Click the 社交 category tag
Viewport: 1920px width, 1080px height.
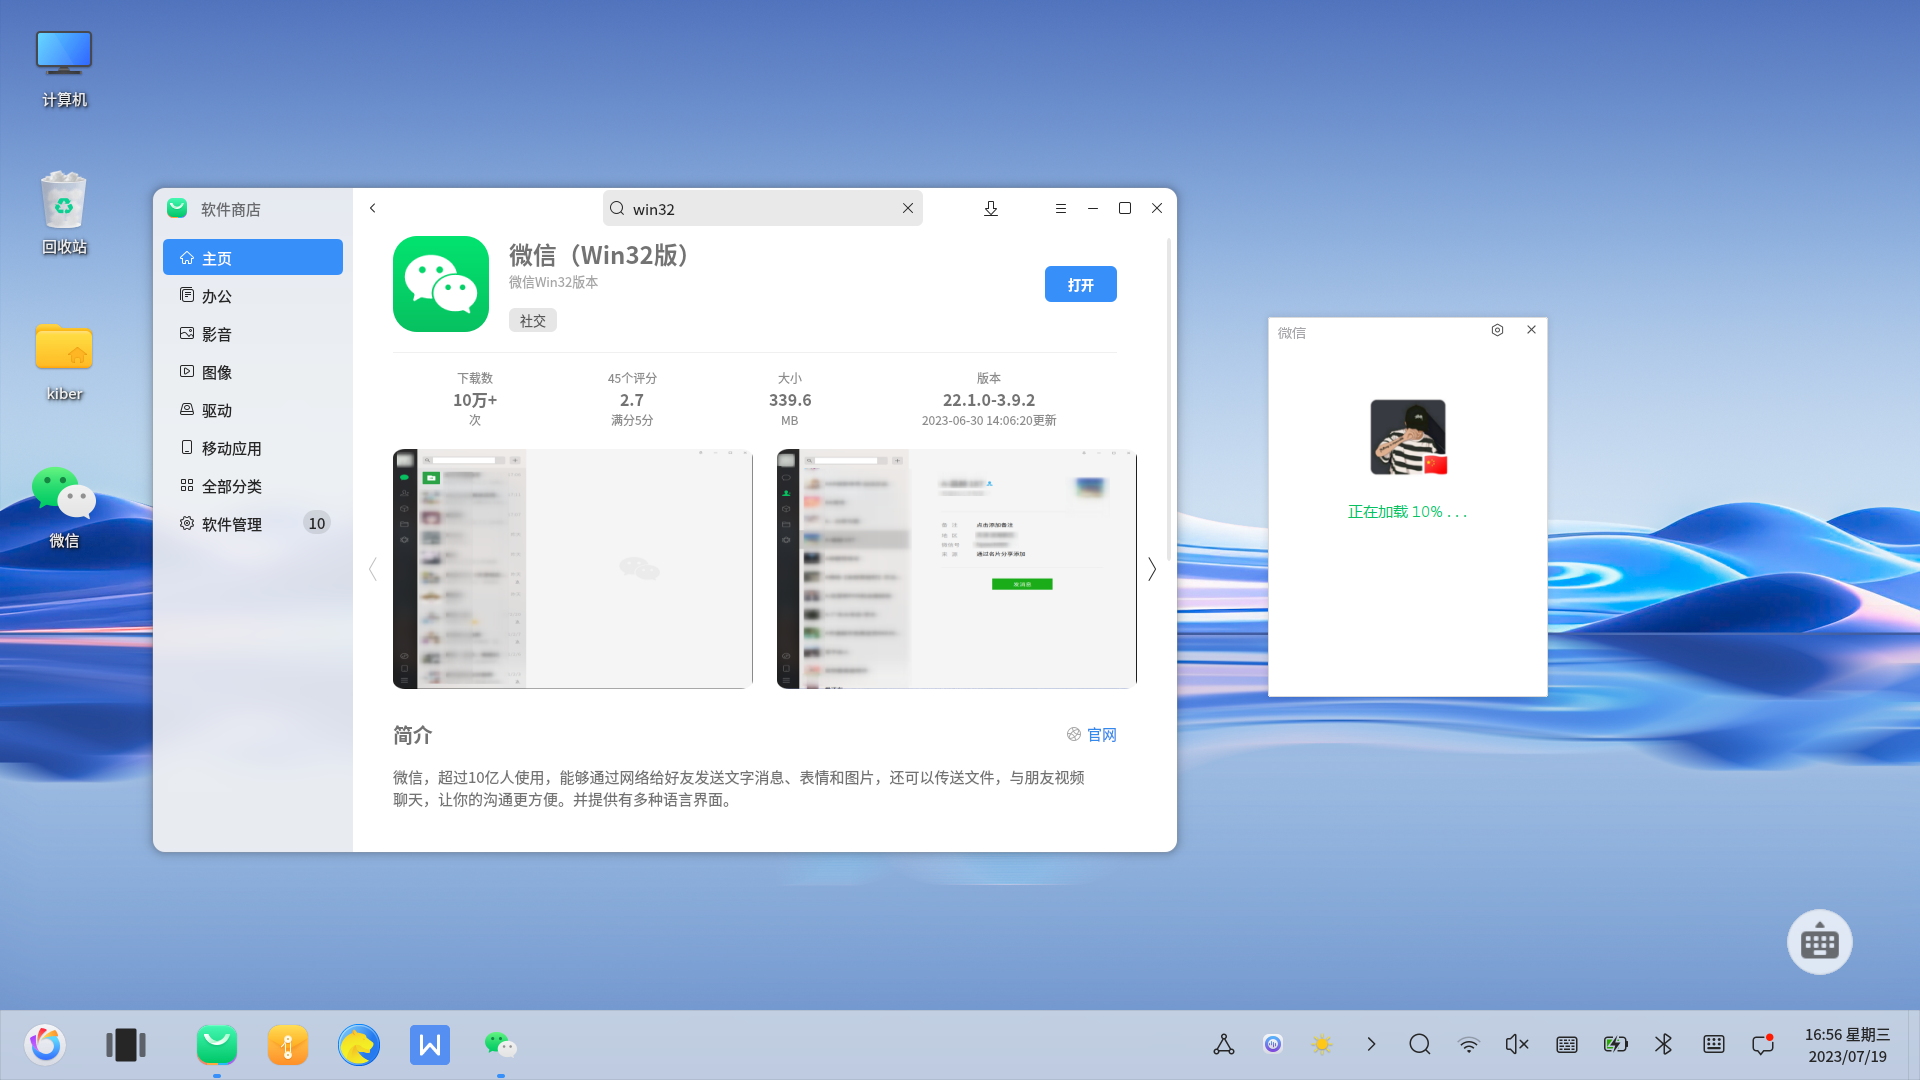pyautogui.click(x=533, y=320)
